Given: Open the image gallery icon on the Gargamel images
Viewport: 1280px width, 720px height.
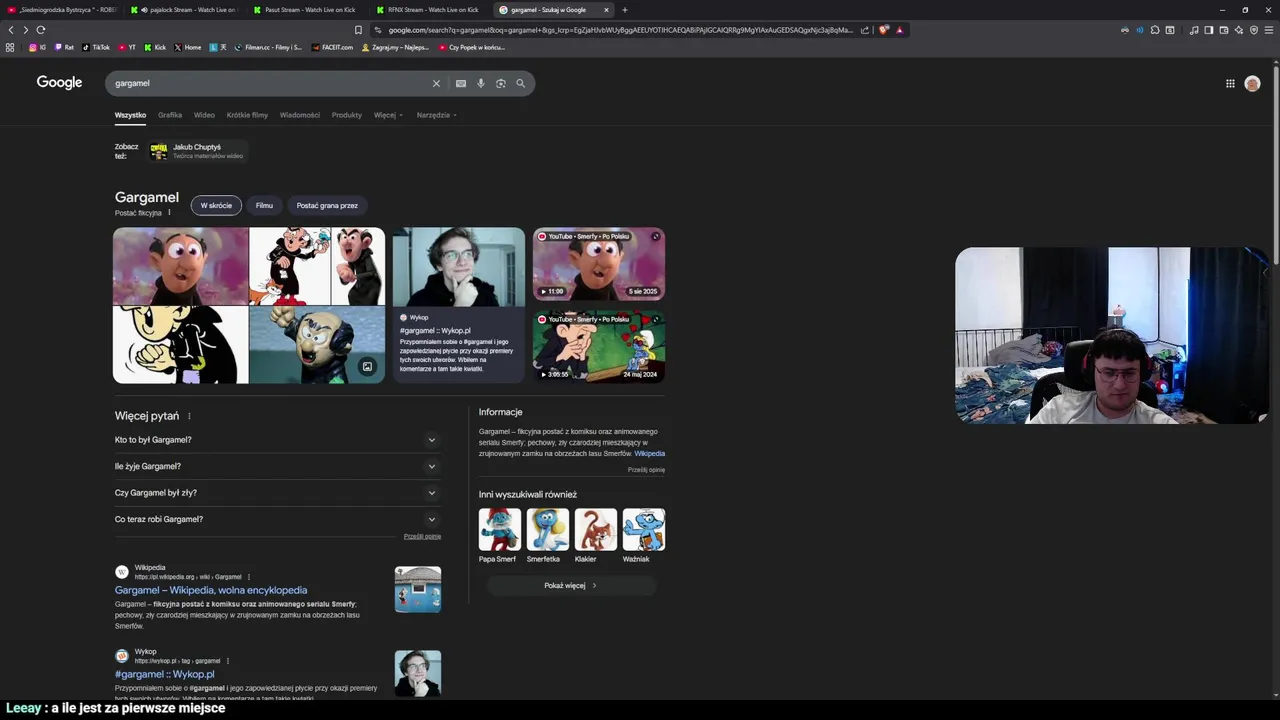Looking at the screenshot, I should click(367, 367).
